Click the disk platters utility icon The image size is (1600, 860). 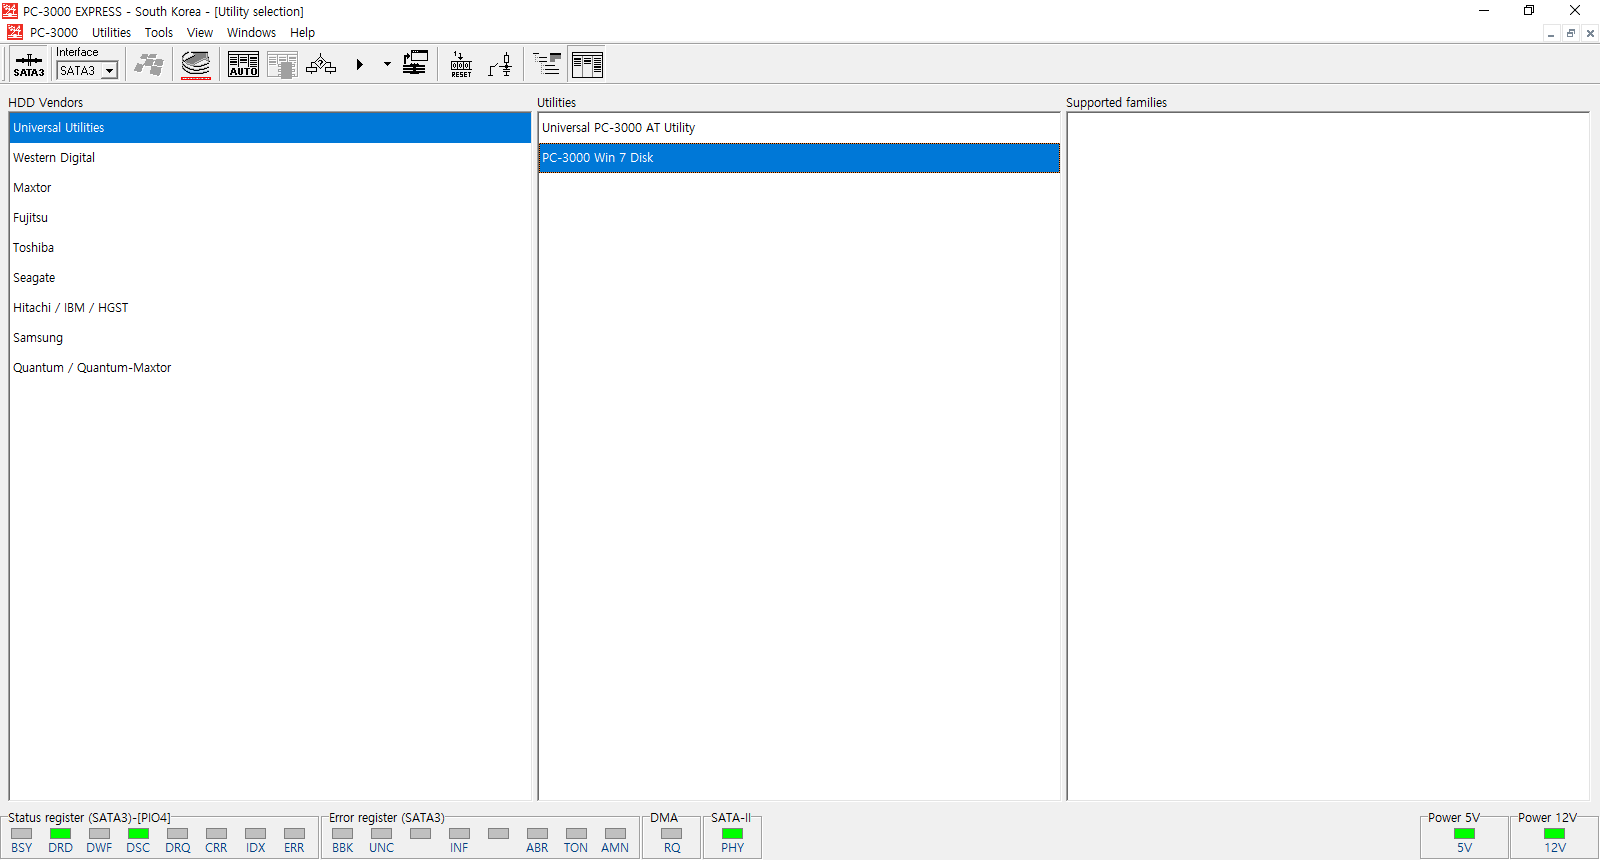pos(196,64)
